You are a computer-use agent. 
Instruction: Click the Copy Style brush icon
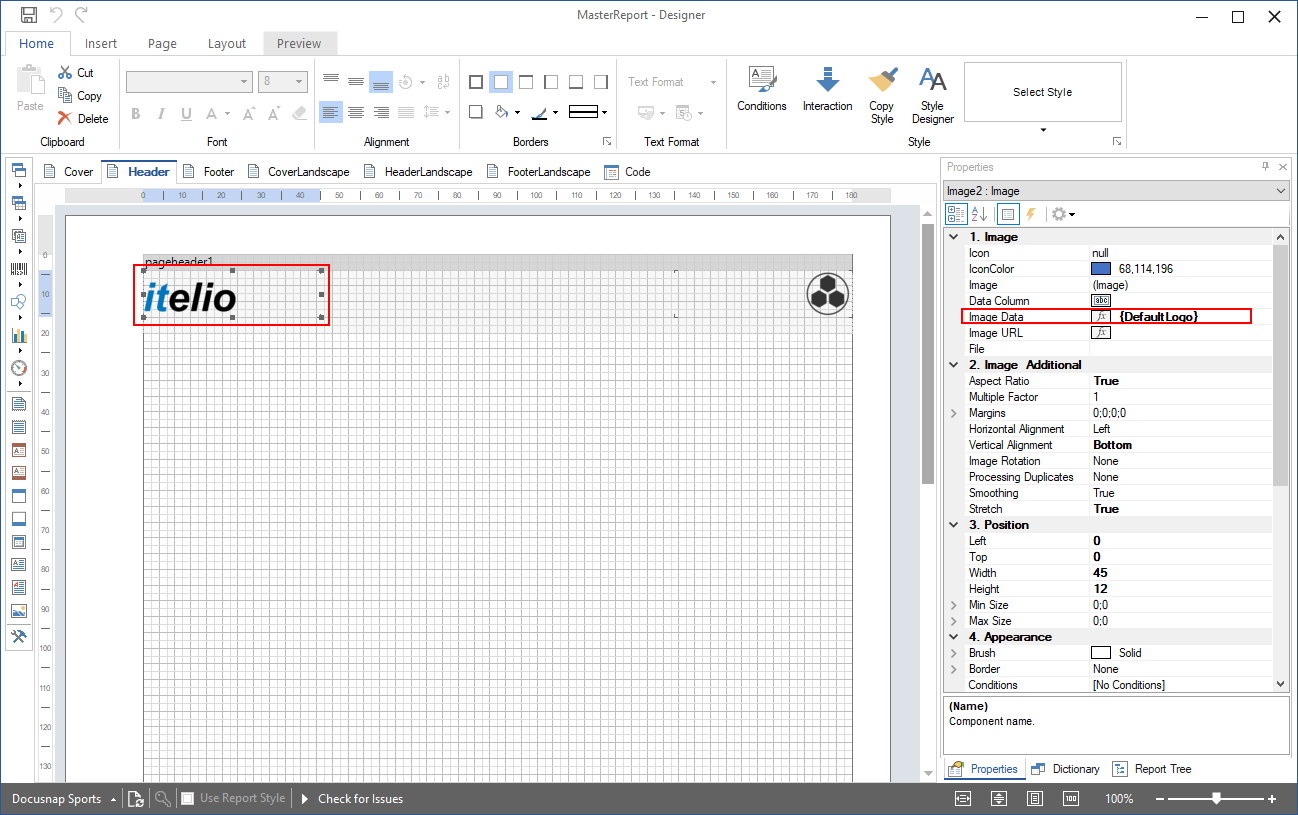coord(882,91)
